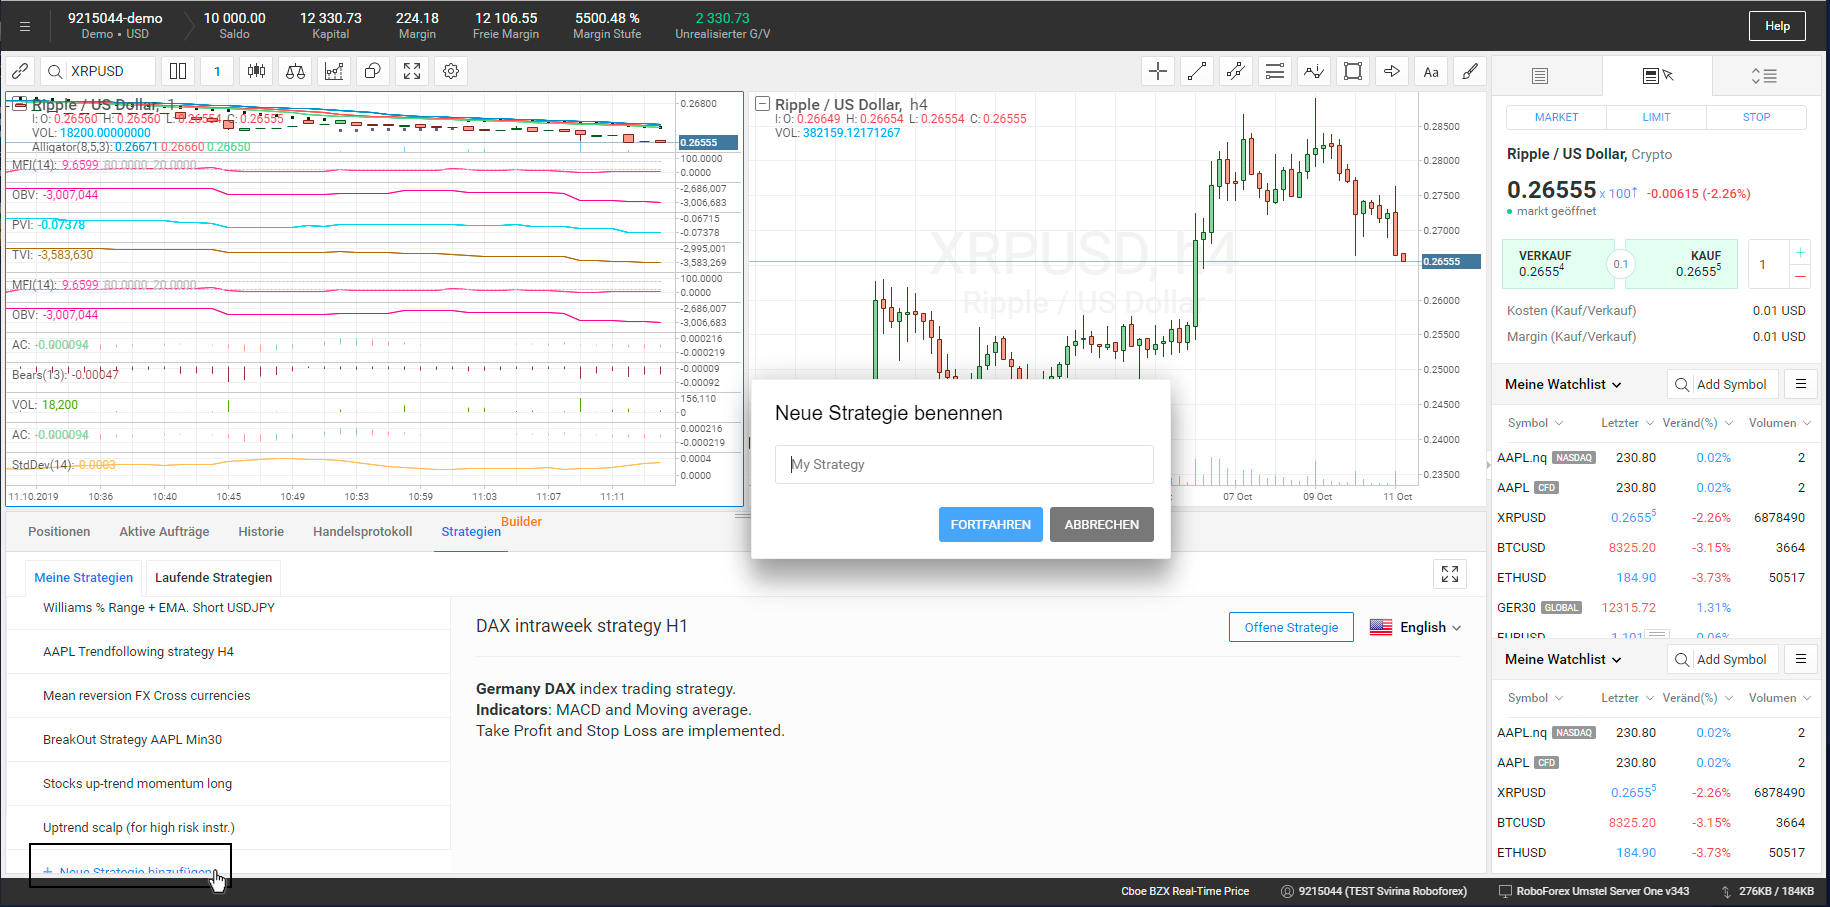Open the English language dropdown
The height and width of the screenshot is (907, 1830).
1416,627
